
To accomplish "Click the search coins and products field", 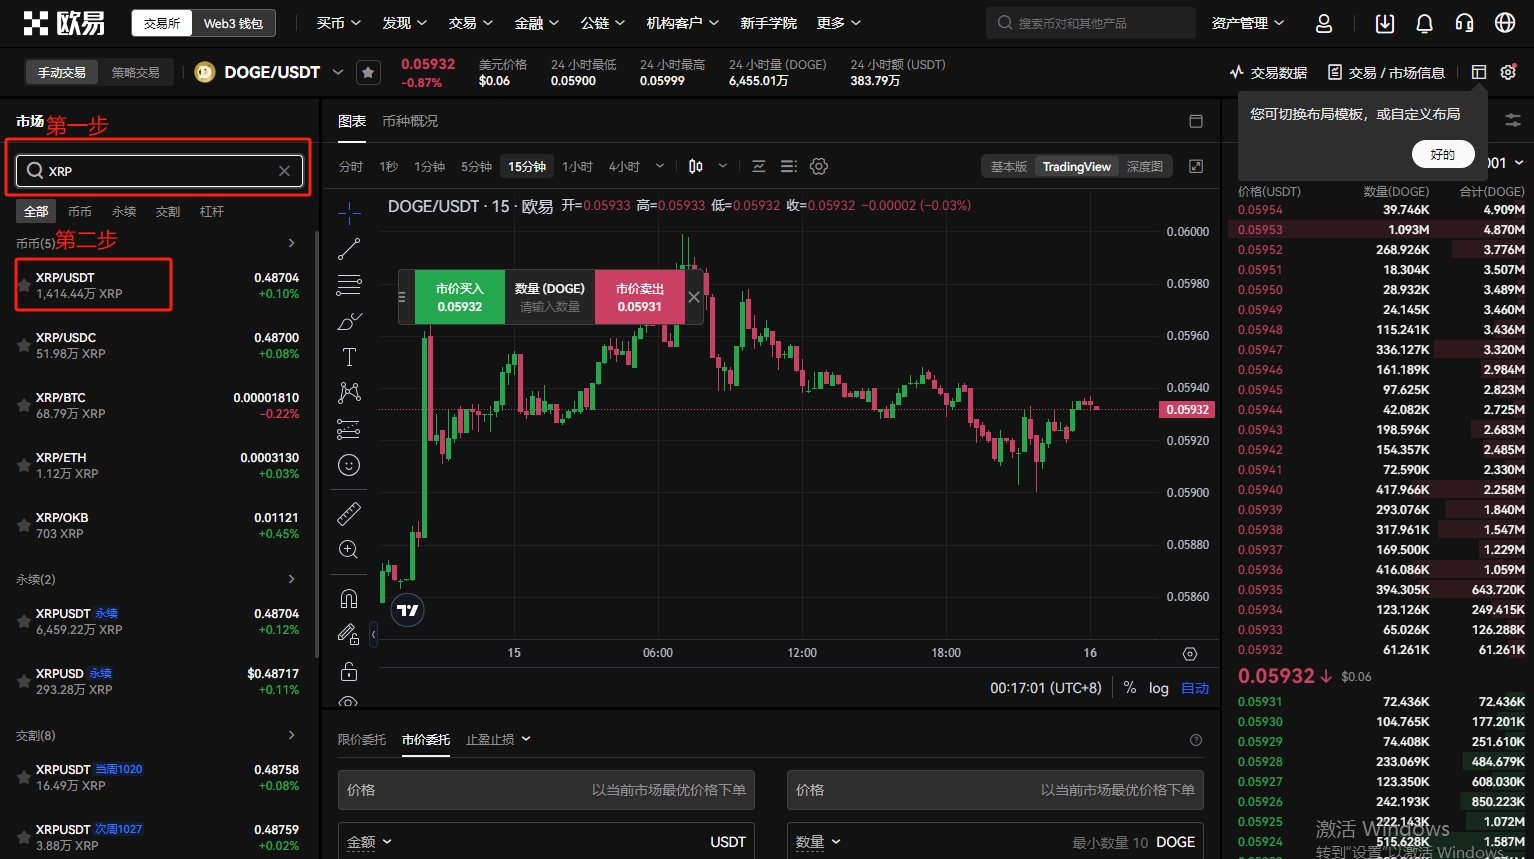I will click(1090, 23).
